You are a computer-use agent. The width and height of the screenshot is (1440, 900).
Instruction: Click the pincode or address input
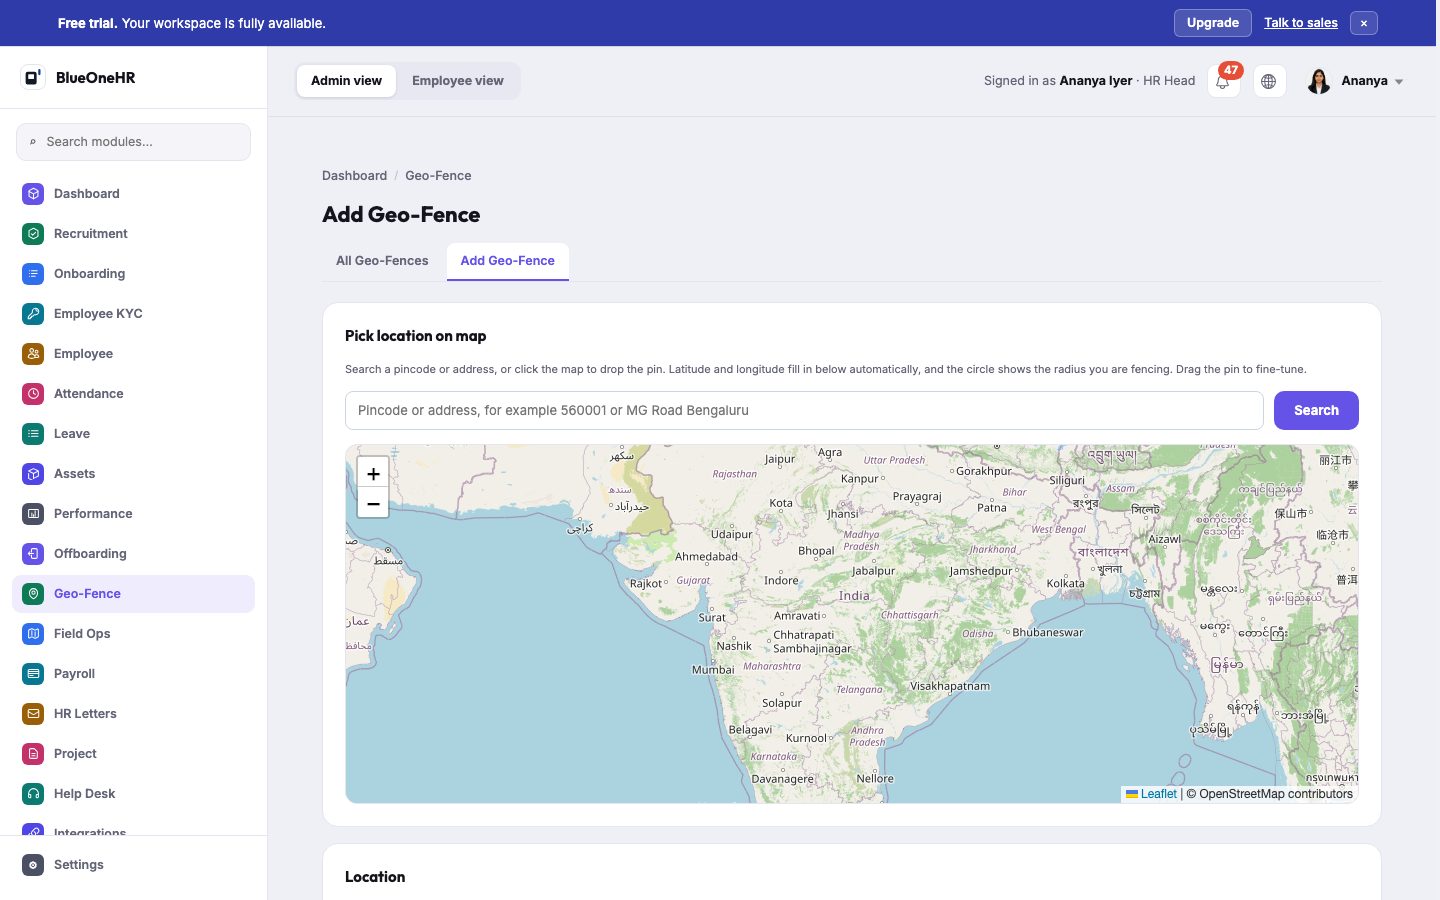pos(804,410)
